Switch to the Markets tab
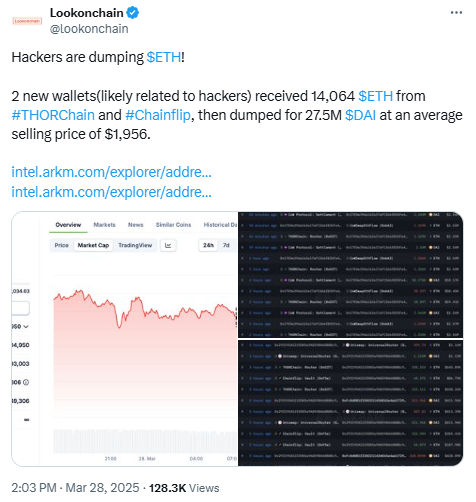This screenshot has width=476, height=502. (104, 225)
